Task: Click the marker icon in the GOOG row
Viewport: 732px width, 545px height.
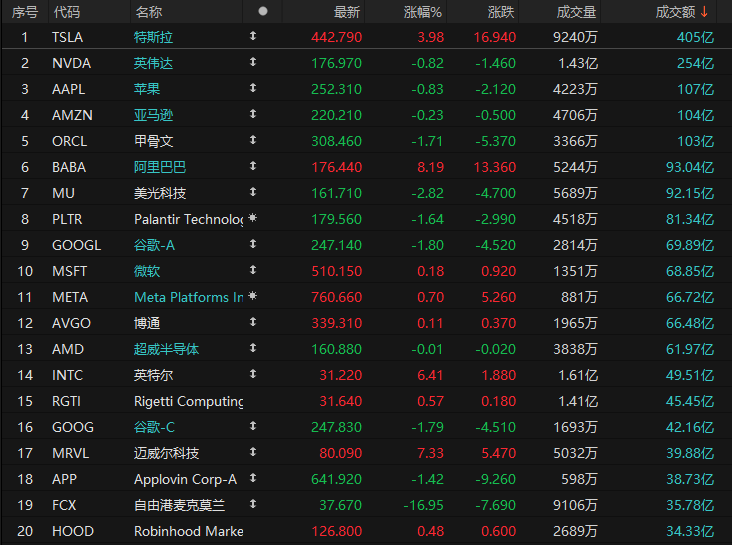Action: [253, 426]
